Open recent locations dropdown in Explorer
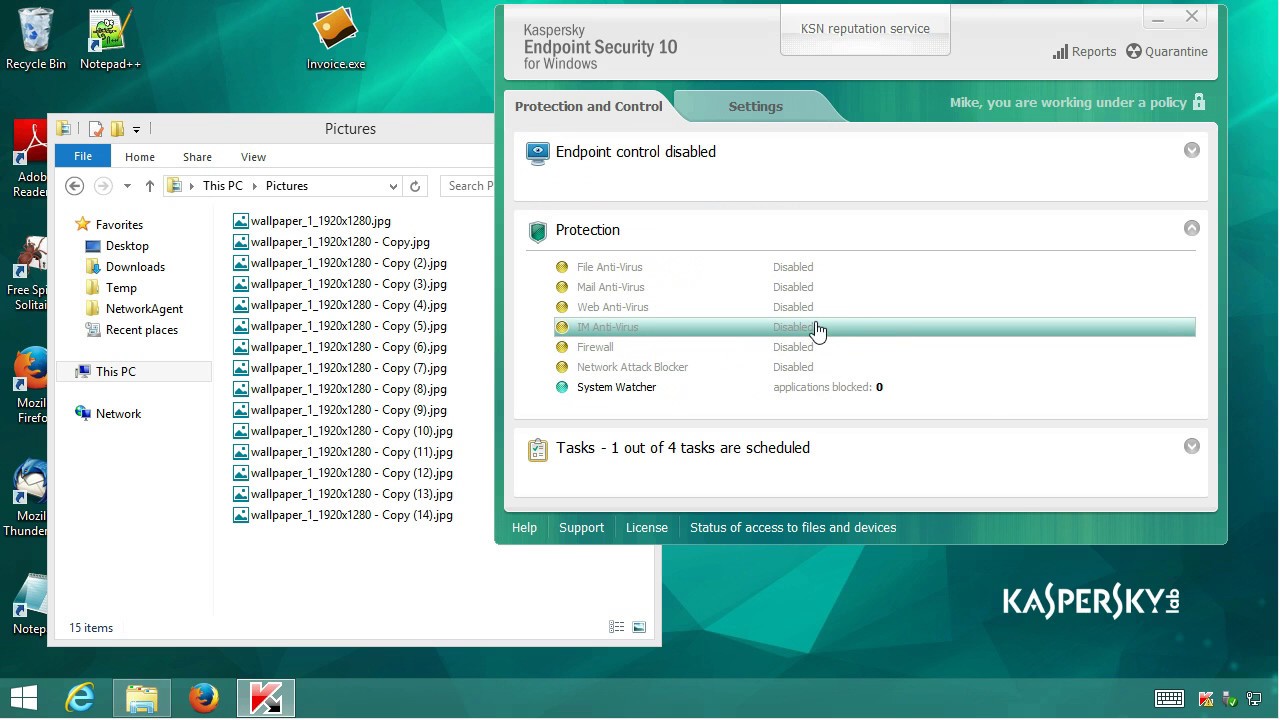The width and height of the screenshot is (1280, 720). pos(127,186)
